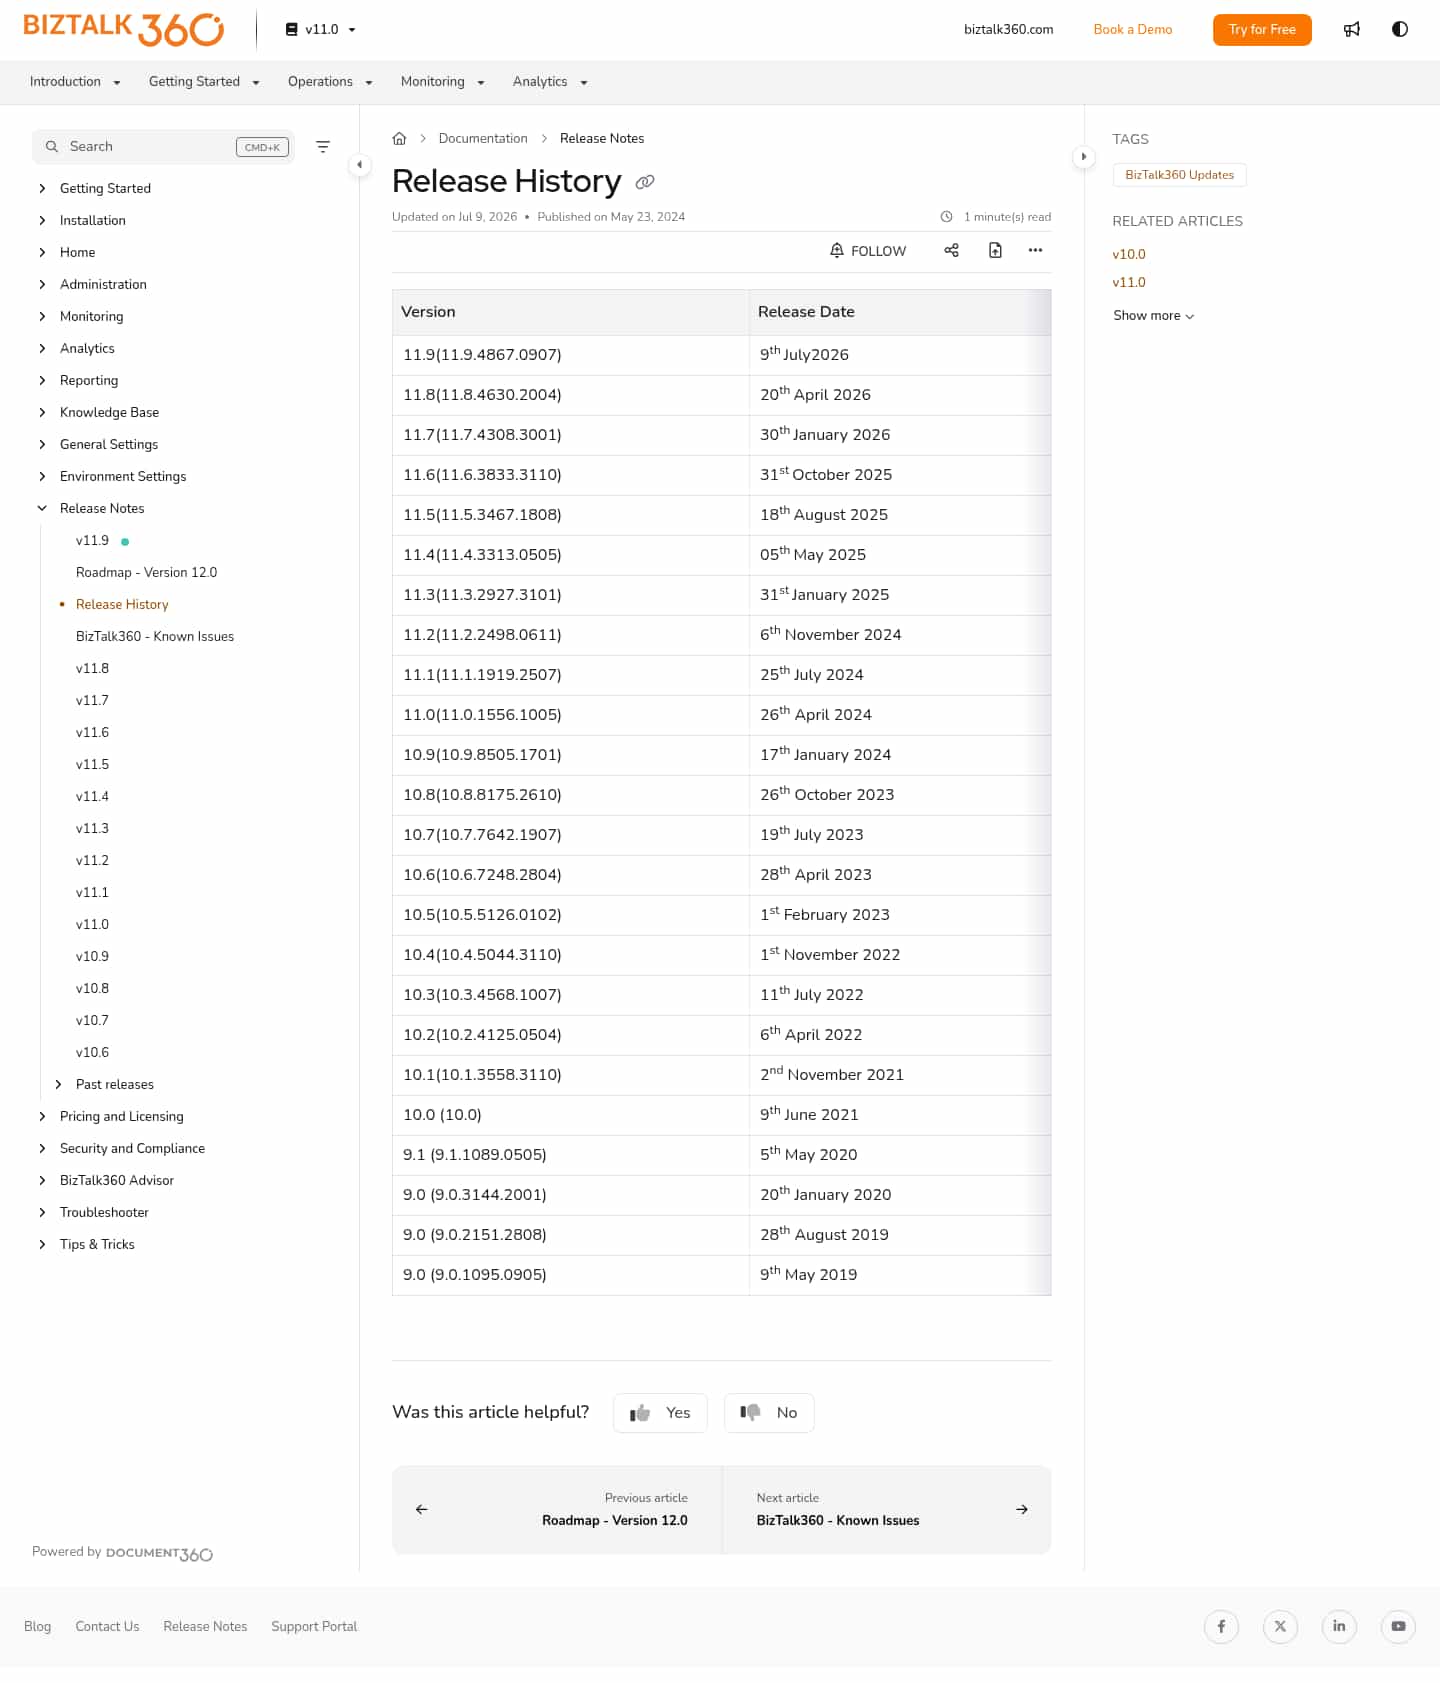Viewport: 1440px width, 1683px height.
Task: Collapse the left sidebar arrow toggle
Action: click(x=359, y=164)
